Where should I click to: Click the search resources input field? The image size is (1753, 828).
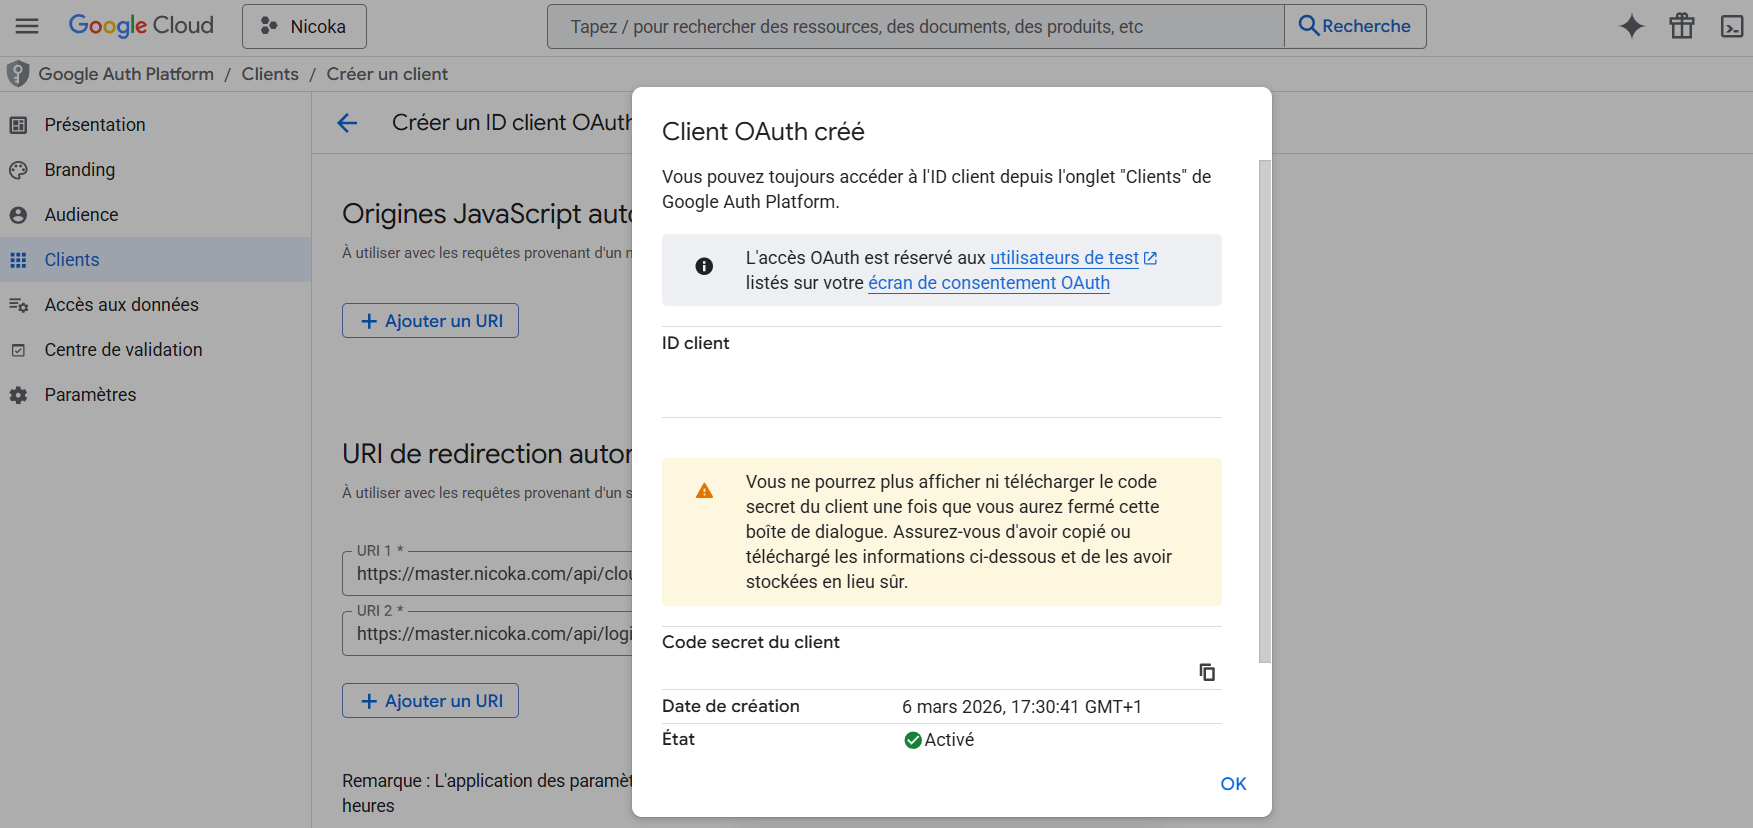click(x=915, y=27)
